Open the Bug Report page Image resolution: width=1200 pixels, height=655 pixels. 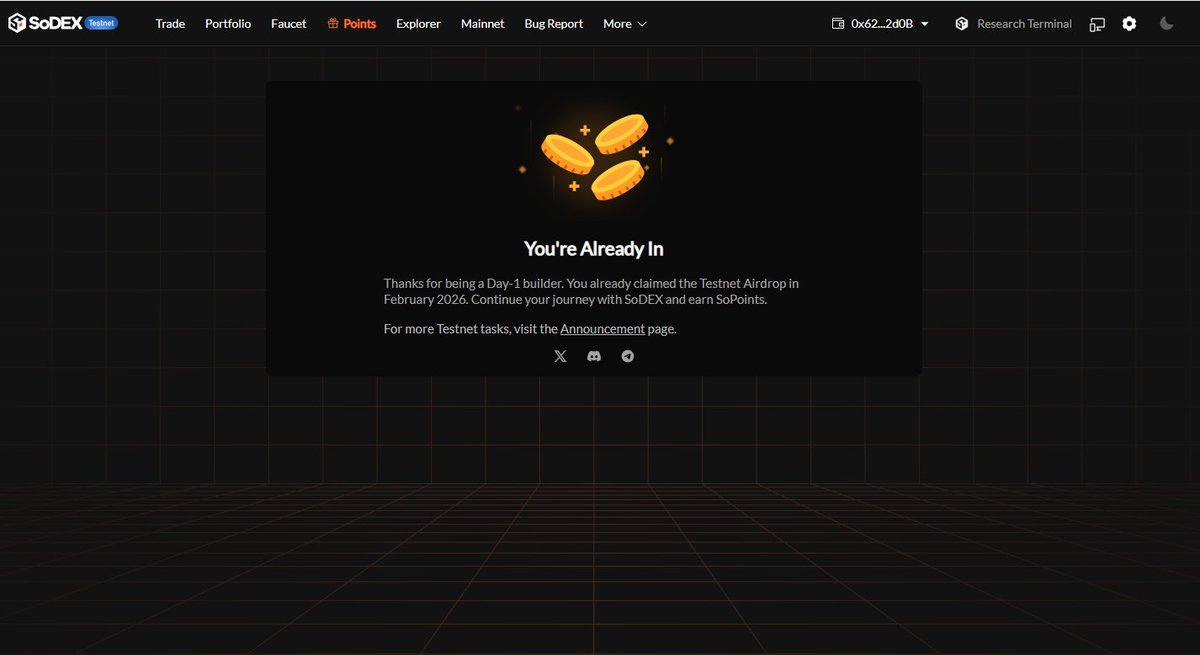554,23
